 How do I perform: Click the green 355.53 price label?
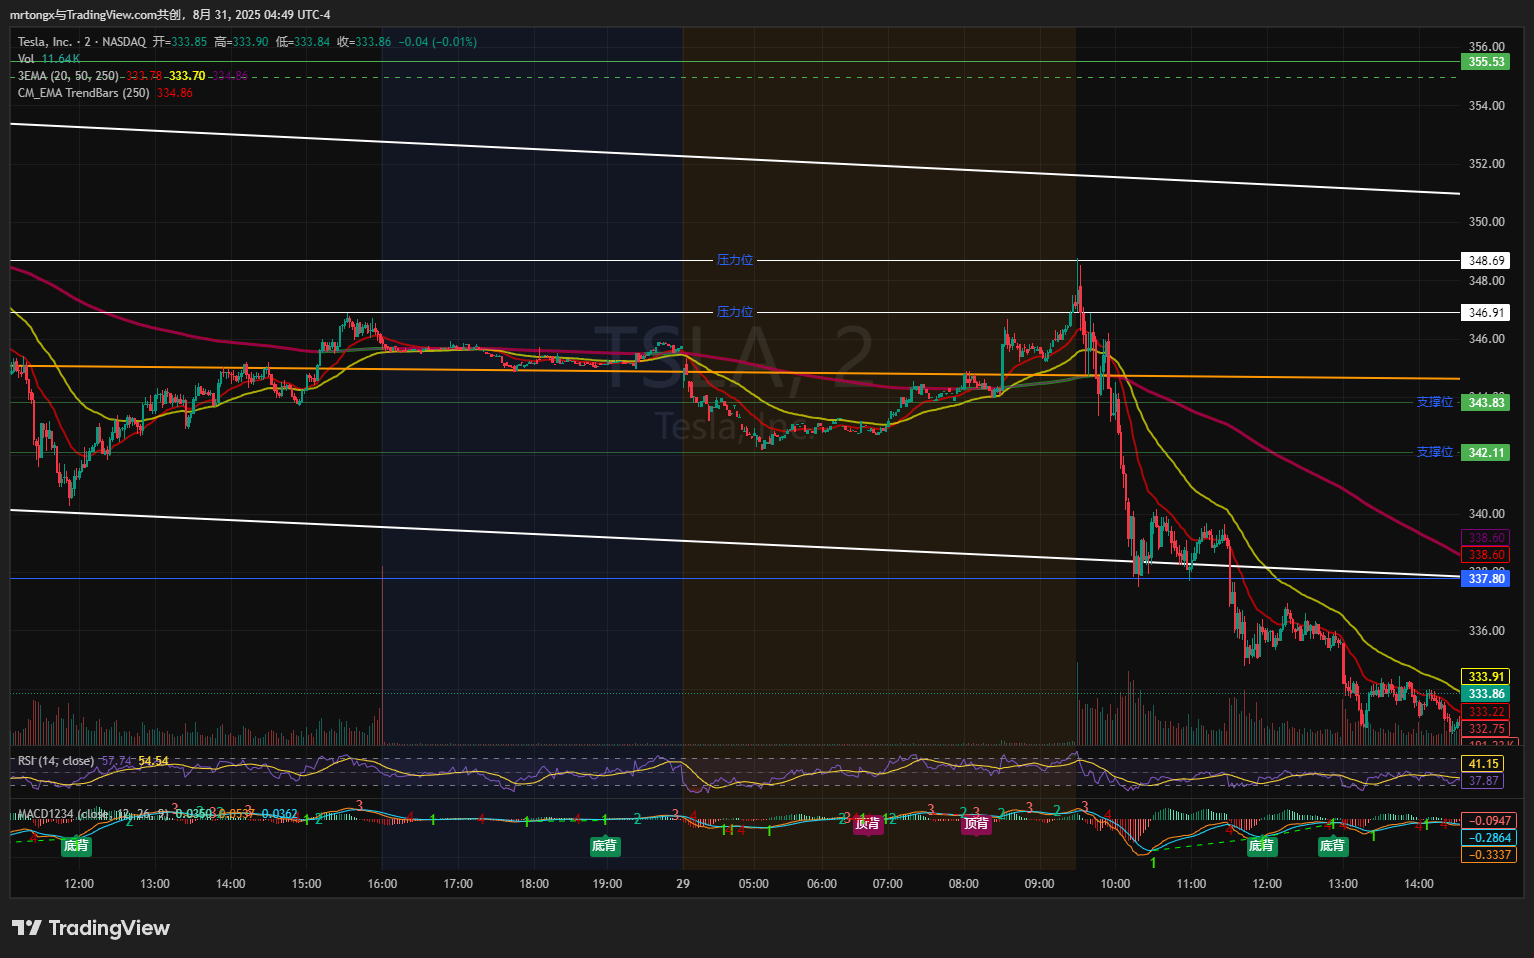1486,62
